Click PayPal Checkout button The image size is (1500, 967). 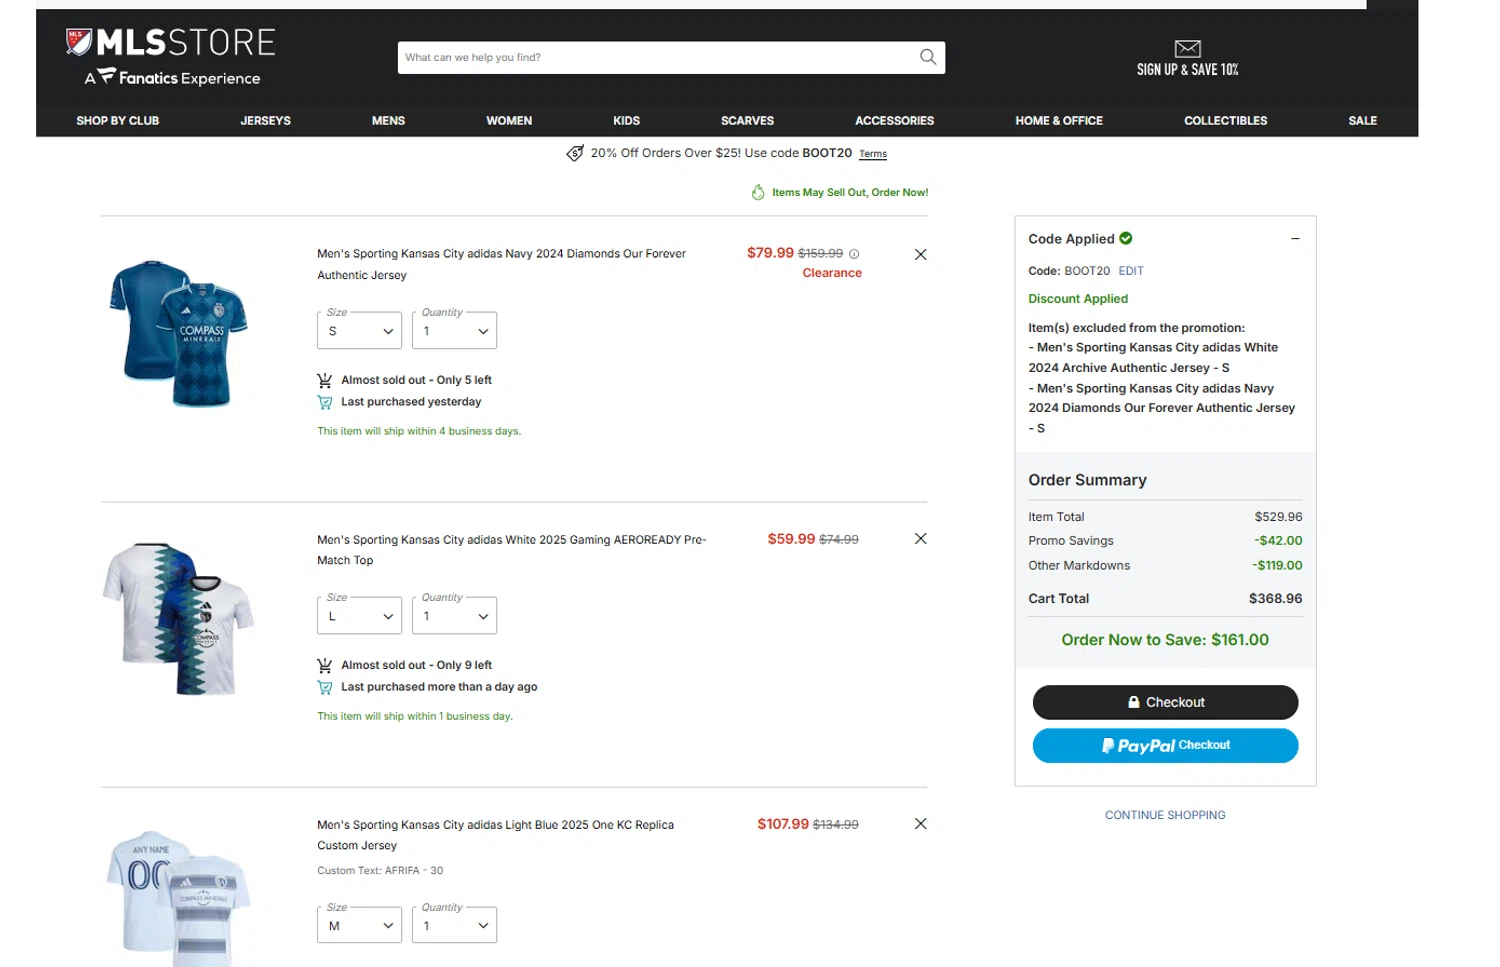tap(1165, 745)
